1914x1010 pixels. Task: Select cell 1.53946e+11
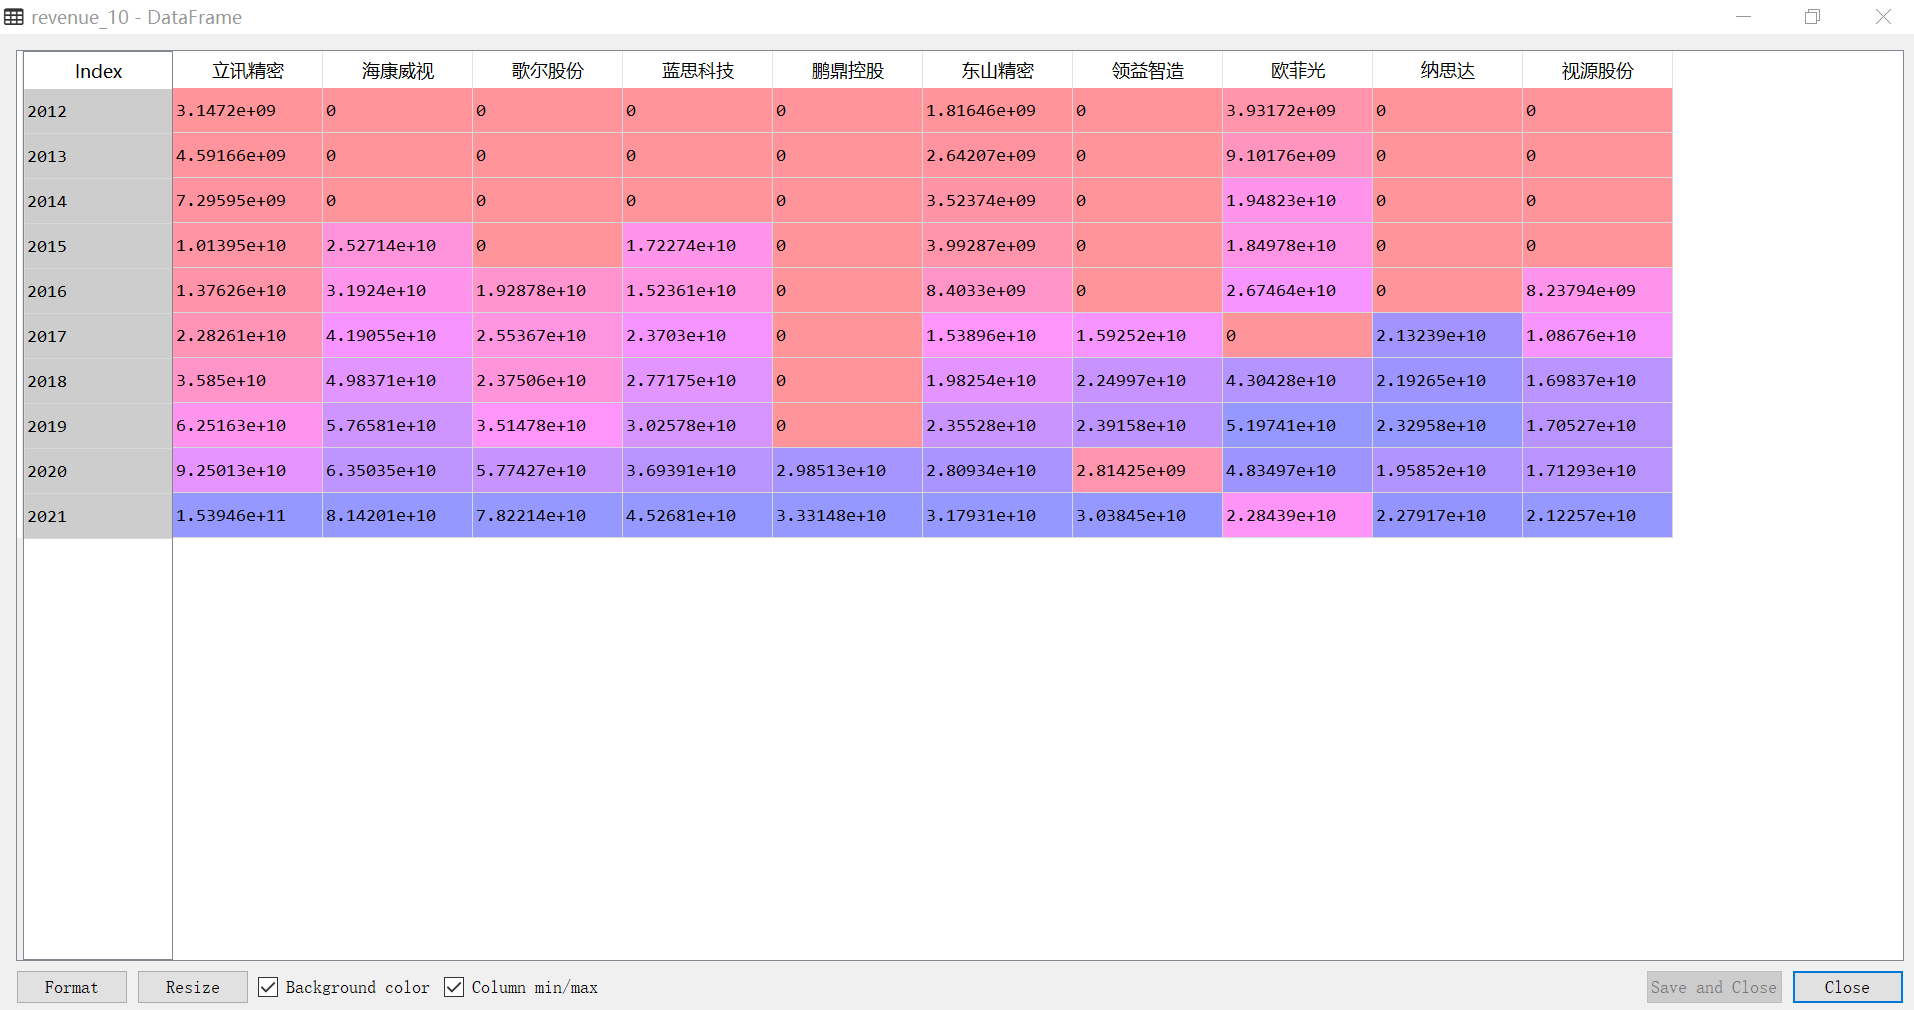248,516
